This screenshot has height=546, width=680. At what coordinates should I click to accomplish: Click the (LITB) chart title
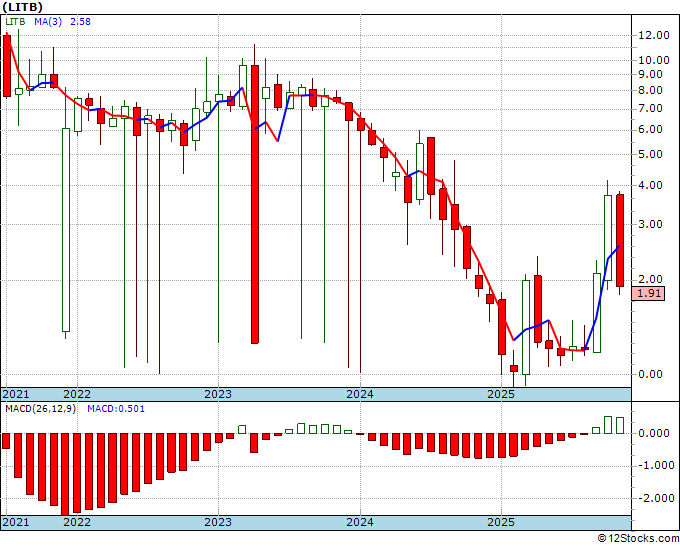(23, 7)
